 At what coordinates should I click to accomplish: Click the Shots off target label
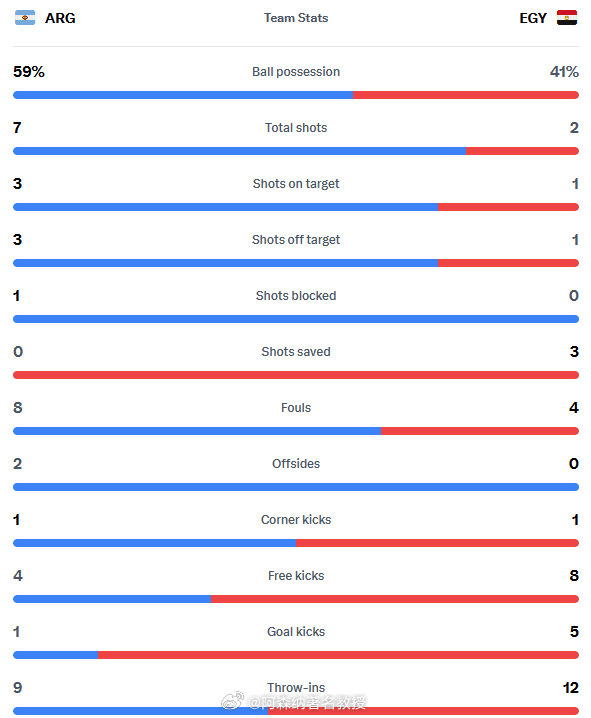[296, 239]
